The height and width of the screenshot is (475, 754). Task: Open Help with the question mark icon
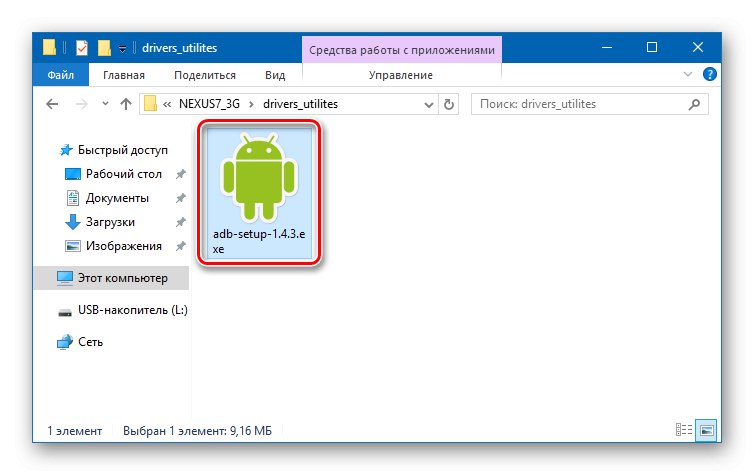709,75
